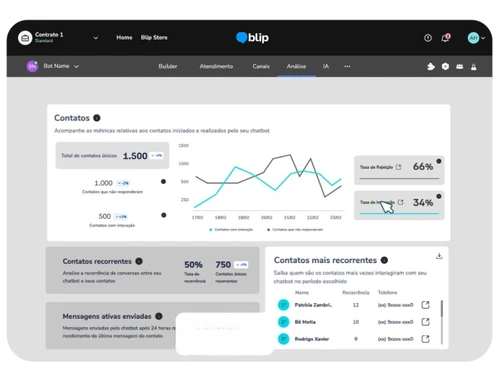
Task: Open the more options ellipsis menu
Action: pyautogui.click(x=347, y=66)
